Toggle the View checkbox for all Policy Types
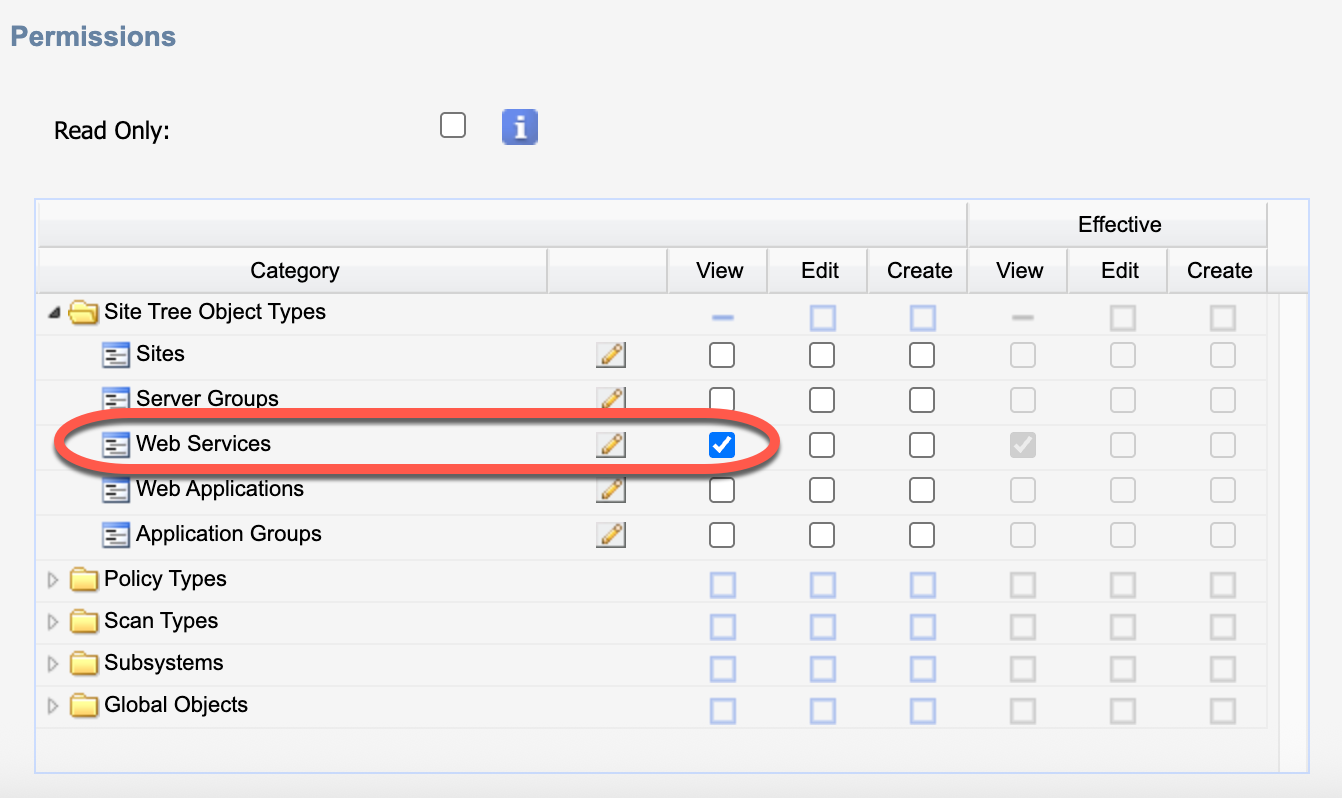 (722, 585)
